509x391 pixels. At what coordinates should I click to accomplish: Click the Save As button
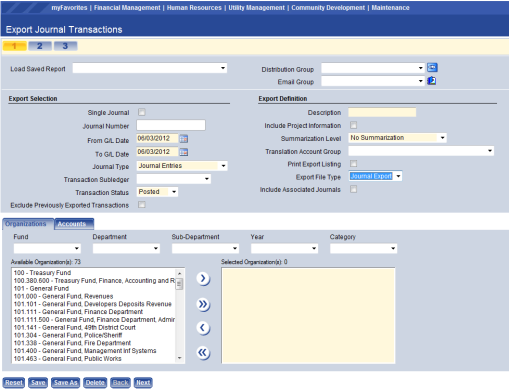[65, 383]
